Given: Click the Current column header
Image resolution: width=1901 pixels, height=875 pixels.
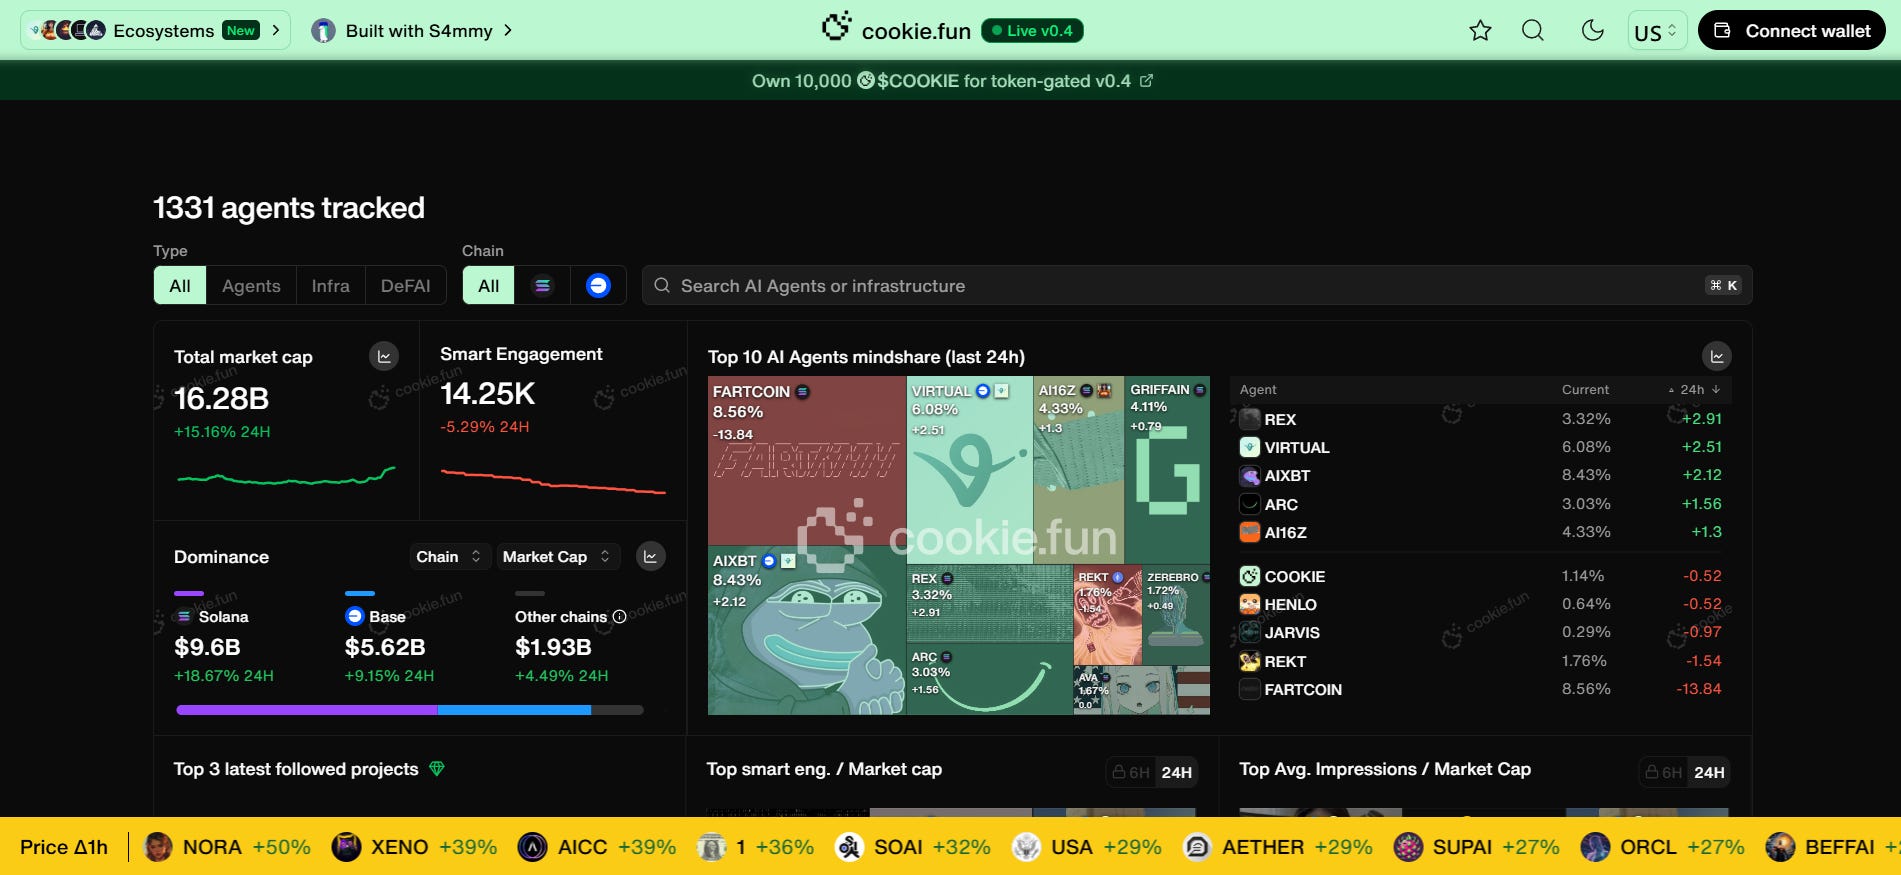Looking at the screenshot, I should (1586, 390).
